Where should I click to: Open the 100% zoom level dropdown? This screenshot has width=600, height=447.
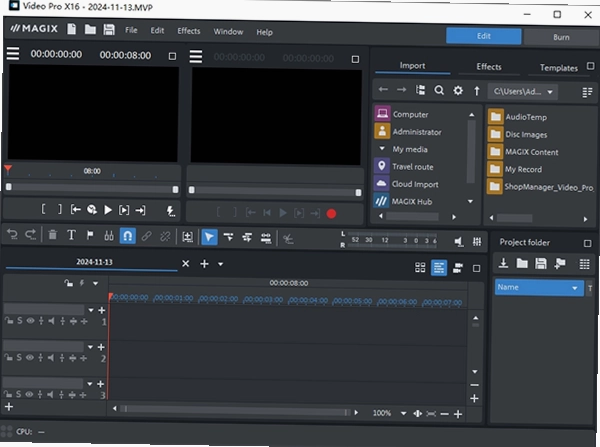coord(403,413)
